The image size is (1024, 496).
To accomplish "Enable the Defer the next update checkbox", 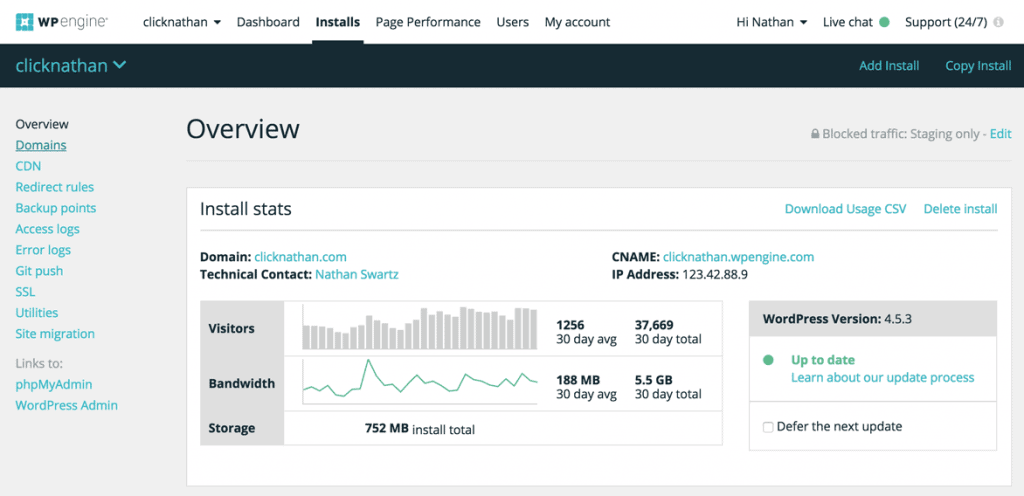I will point(769,427).
